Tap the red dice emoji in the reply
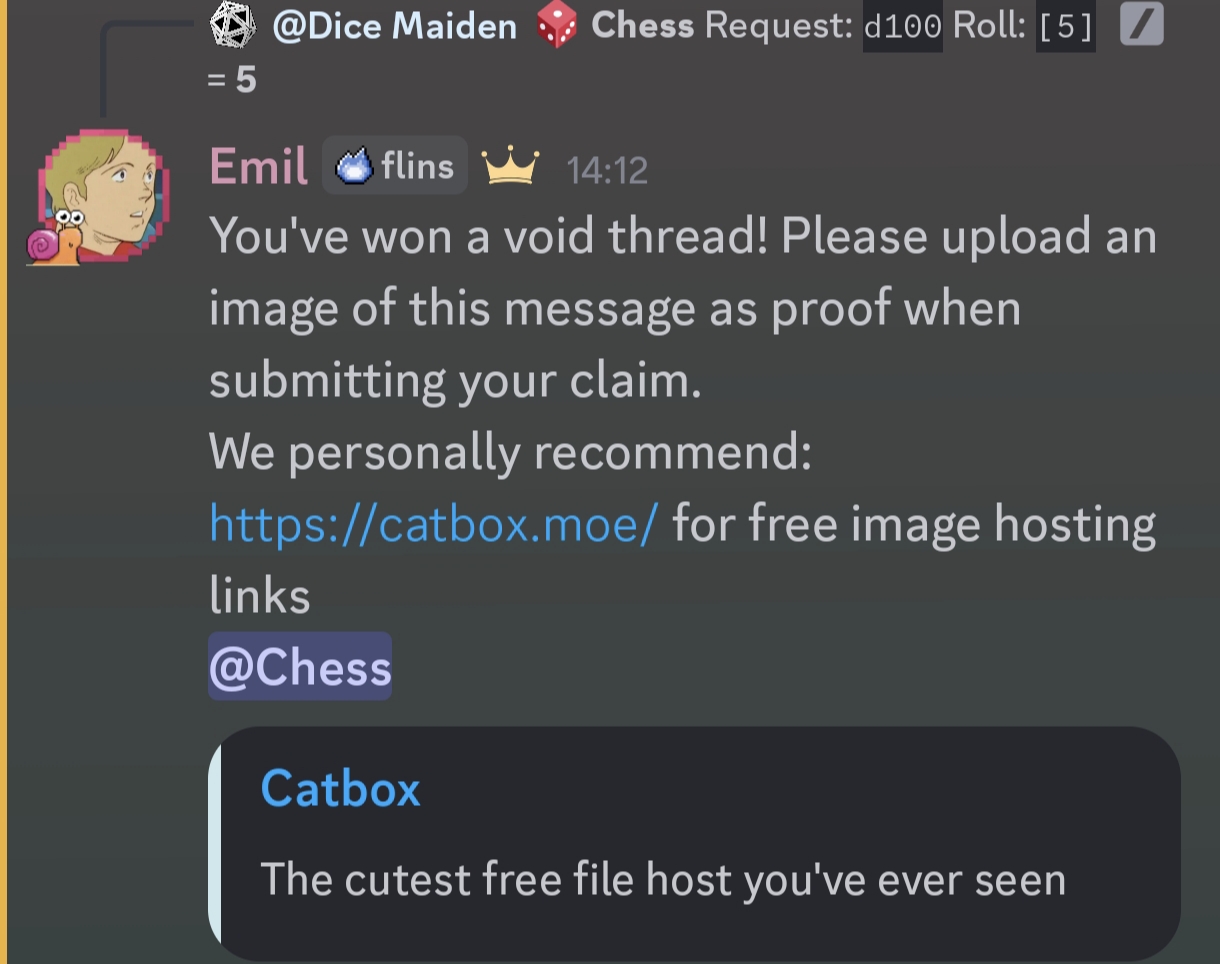 coord(557,25)
